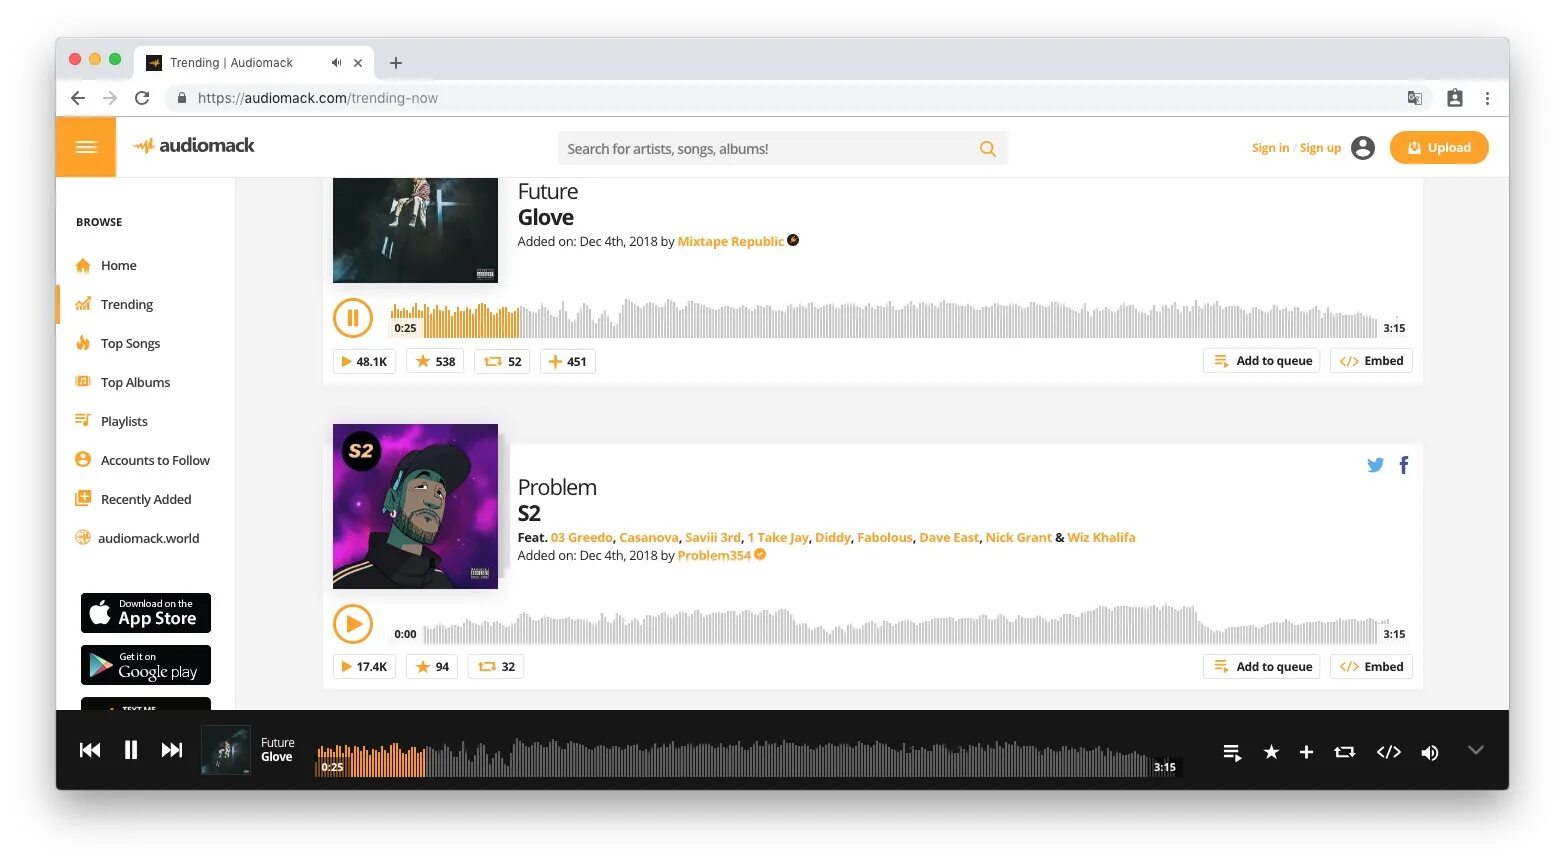Open featured artist 03 Greedo

coord(581,537)
